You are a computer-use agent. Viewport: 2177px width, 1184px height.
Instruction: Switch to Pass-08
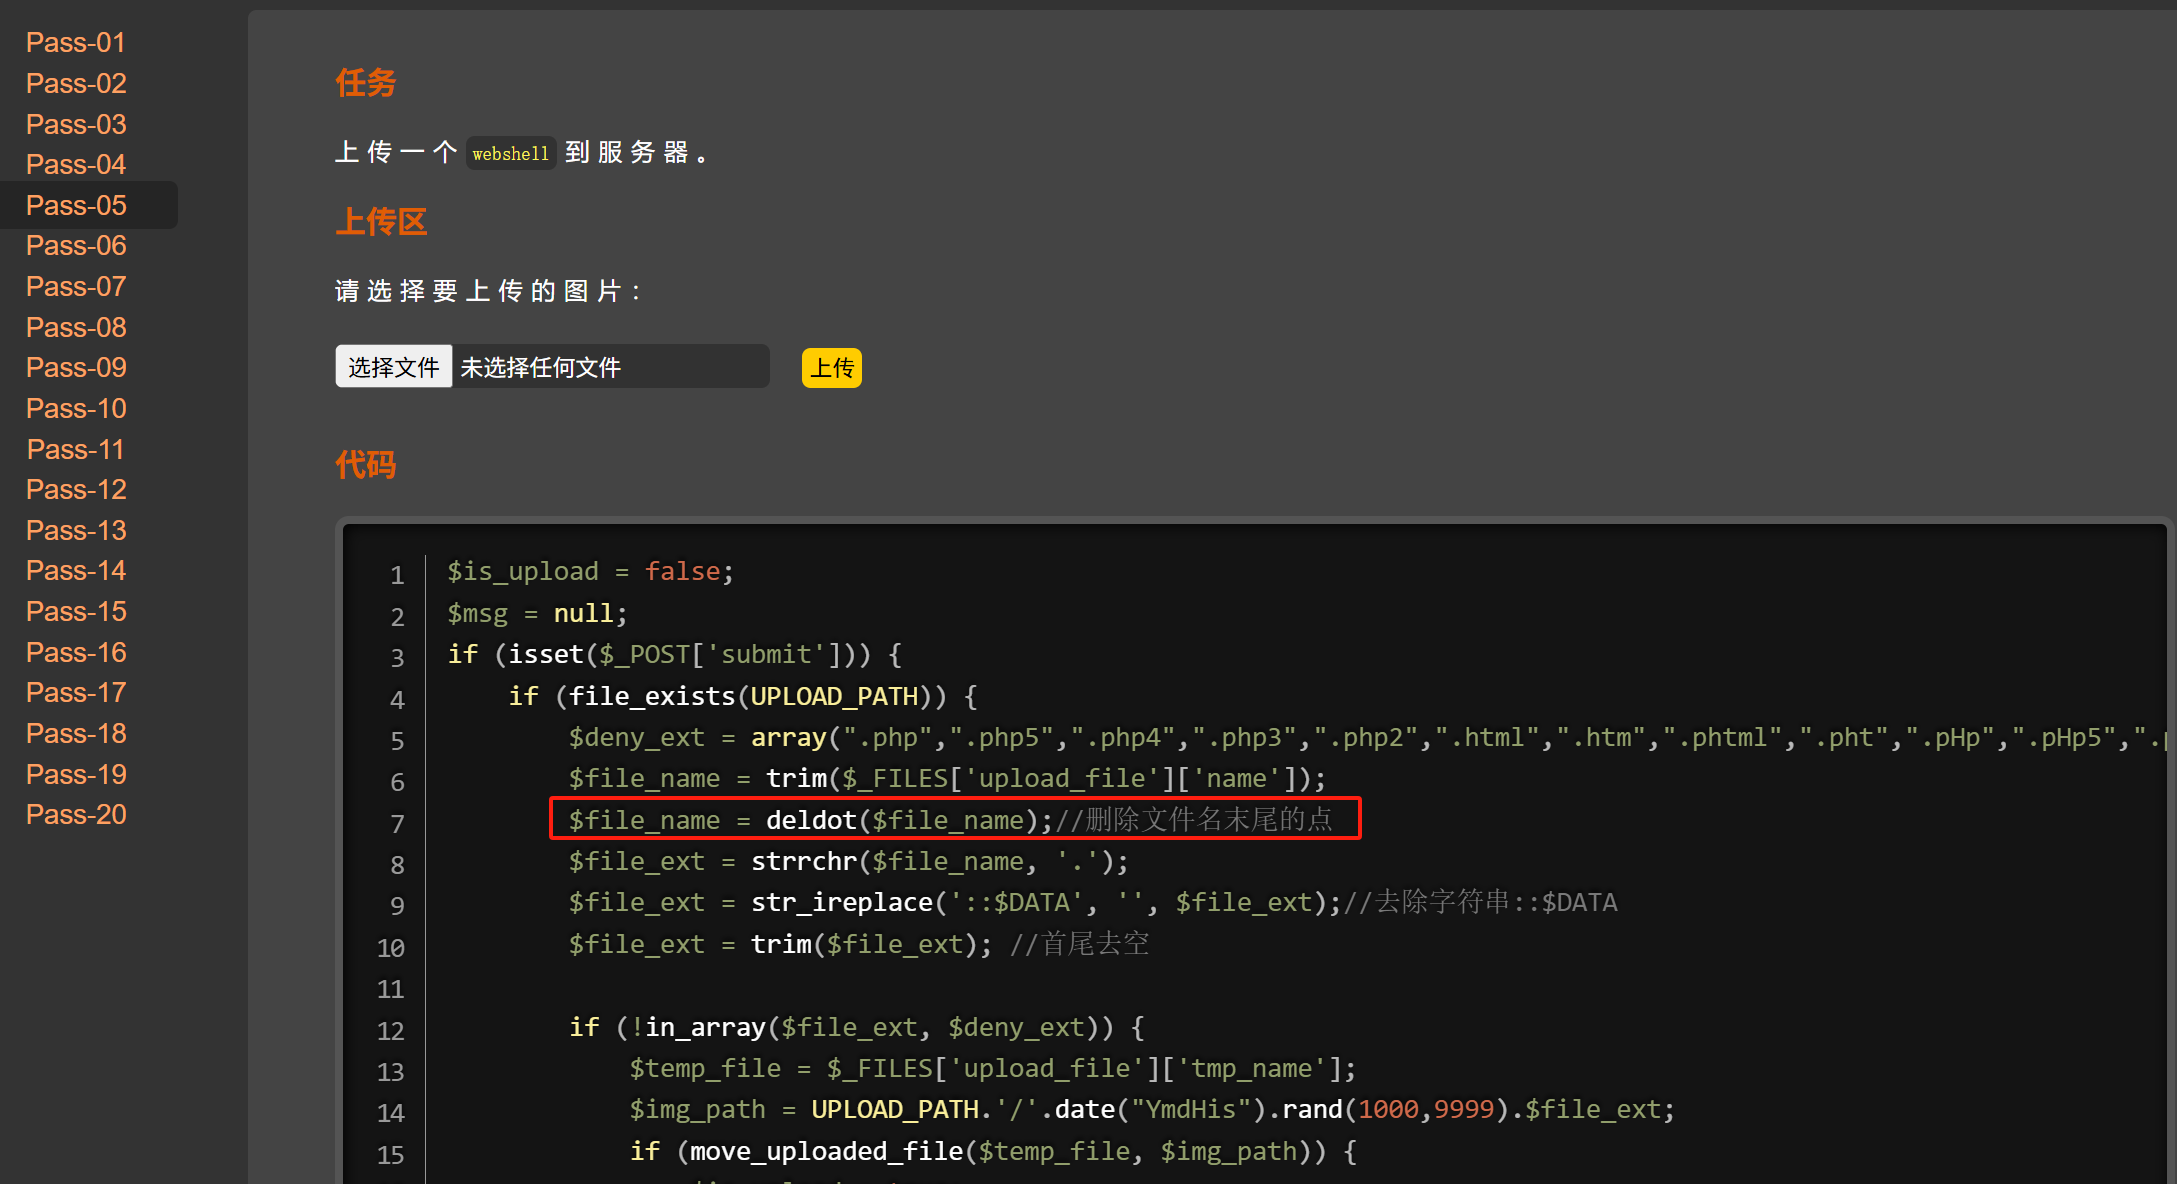point(76,327)
